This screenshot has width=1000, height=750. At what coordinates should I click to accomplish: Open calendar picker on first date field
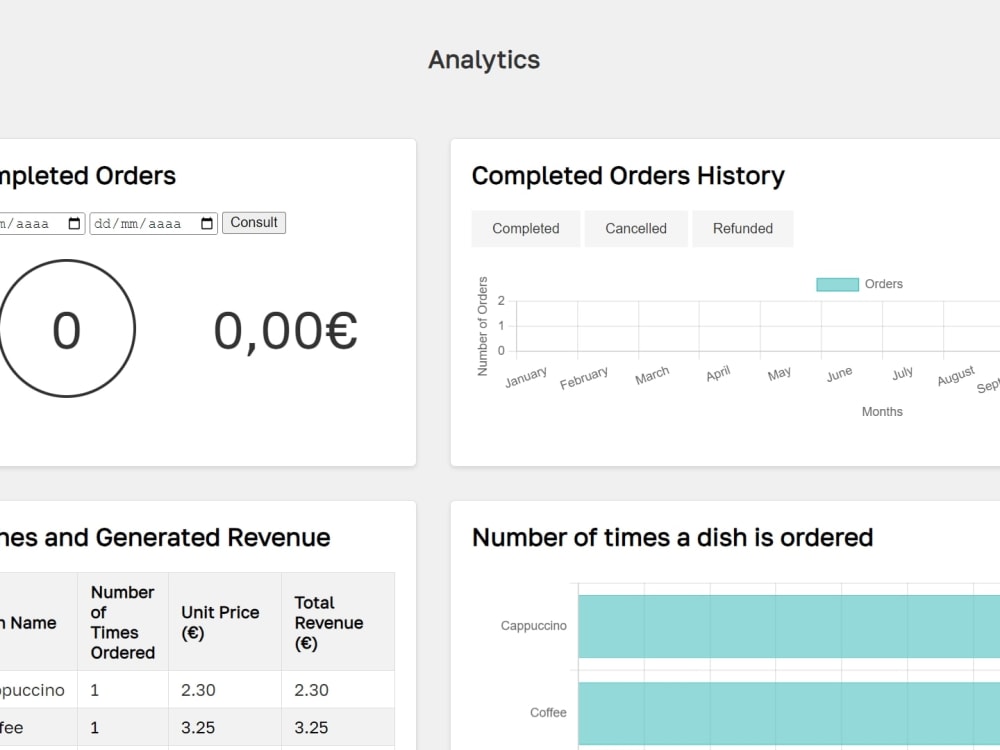[x=74, y=223]
